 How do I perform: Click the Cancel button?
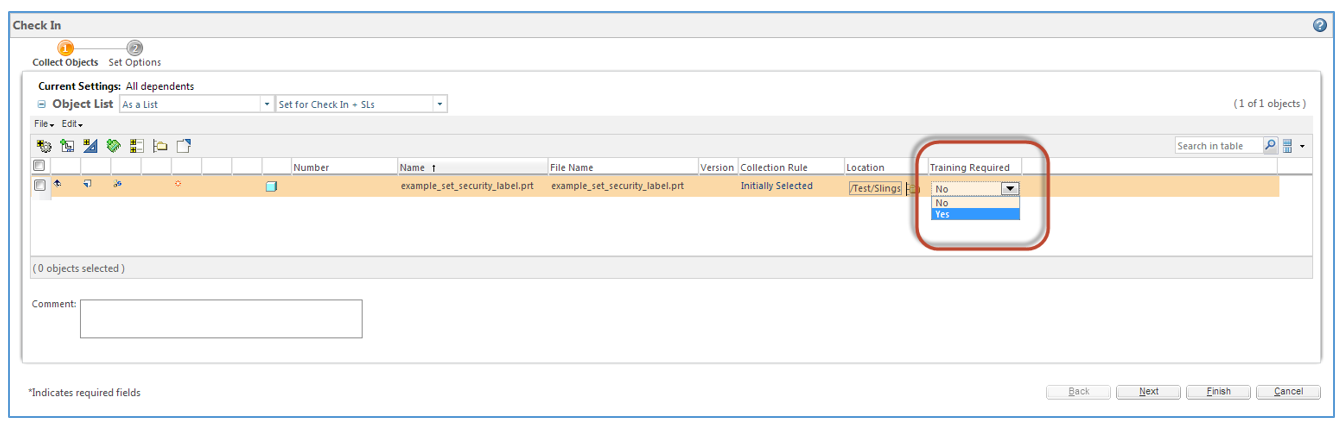1288,392
